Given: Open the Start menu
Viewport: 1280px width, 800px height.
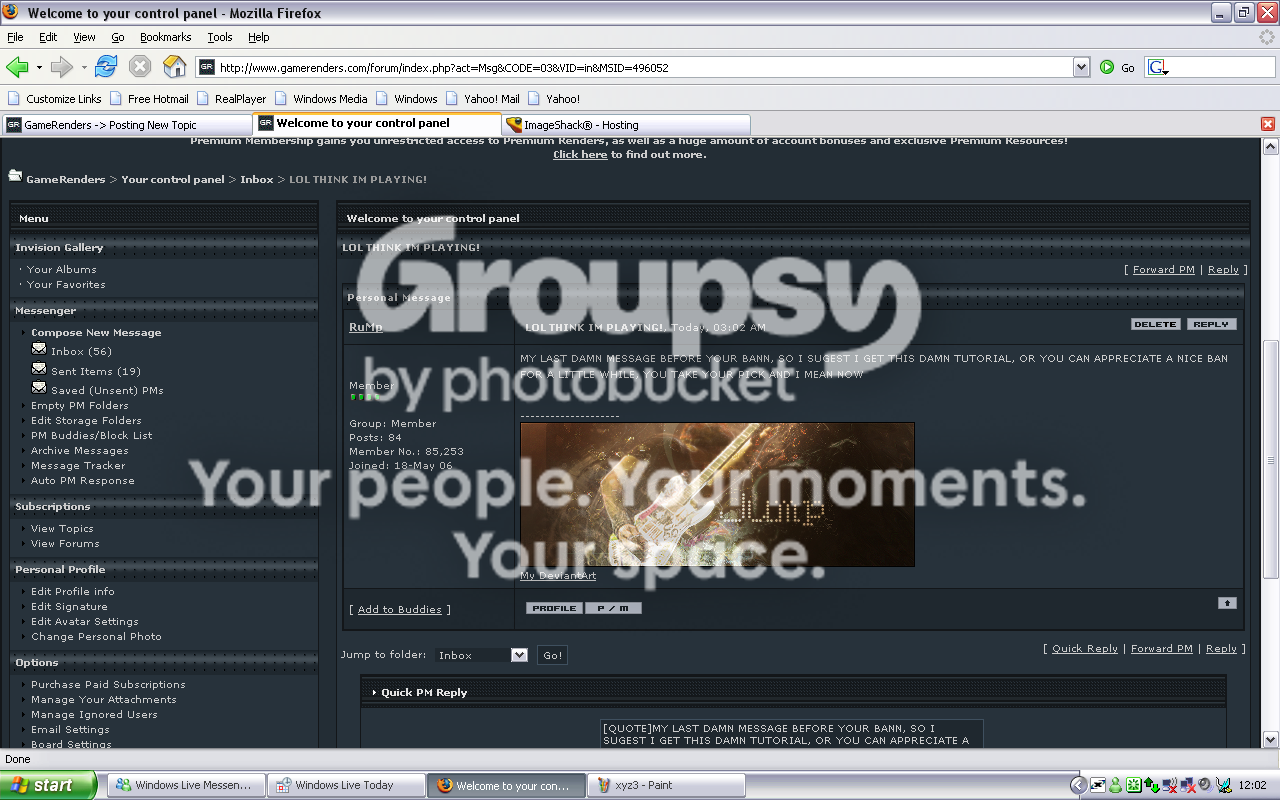Looking at the screenshot, I should pyautogui.click(x=48, y=785).
